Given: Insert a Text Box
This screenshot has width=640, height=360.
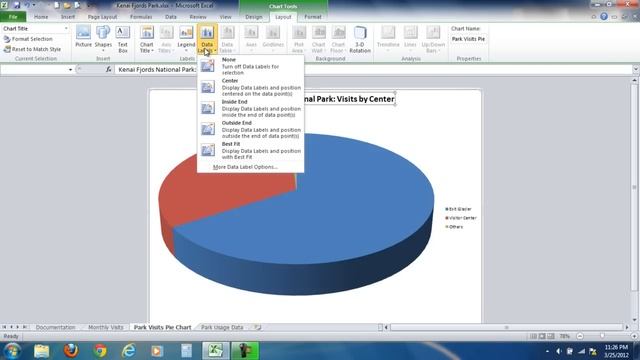Looking at the screenshot, I should 122,39.
